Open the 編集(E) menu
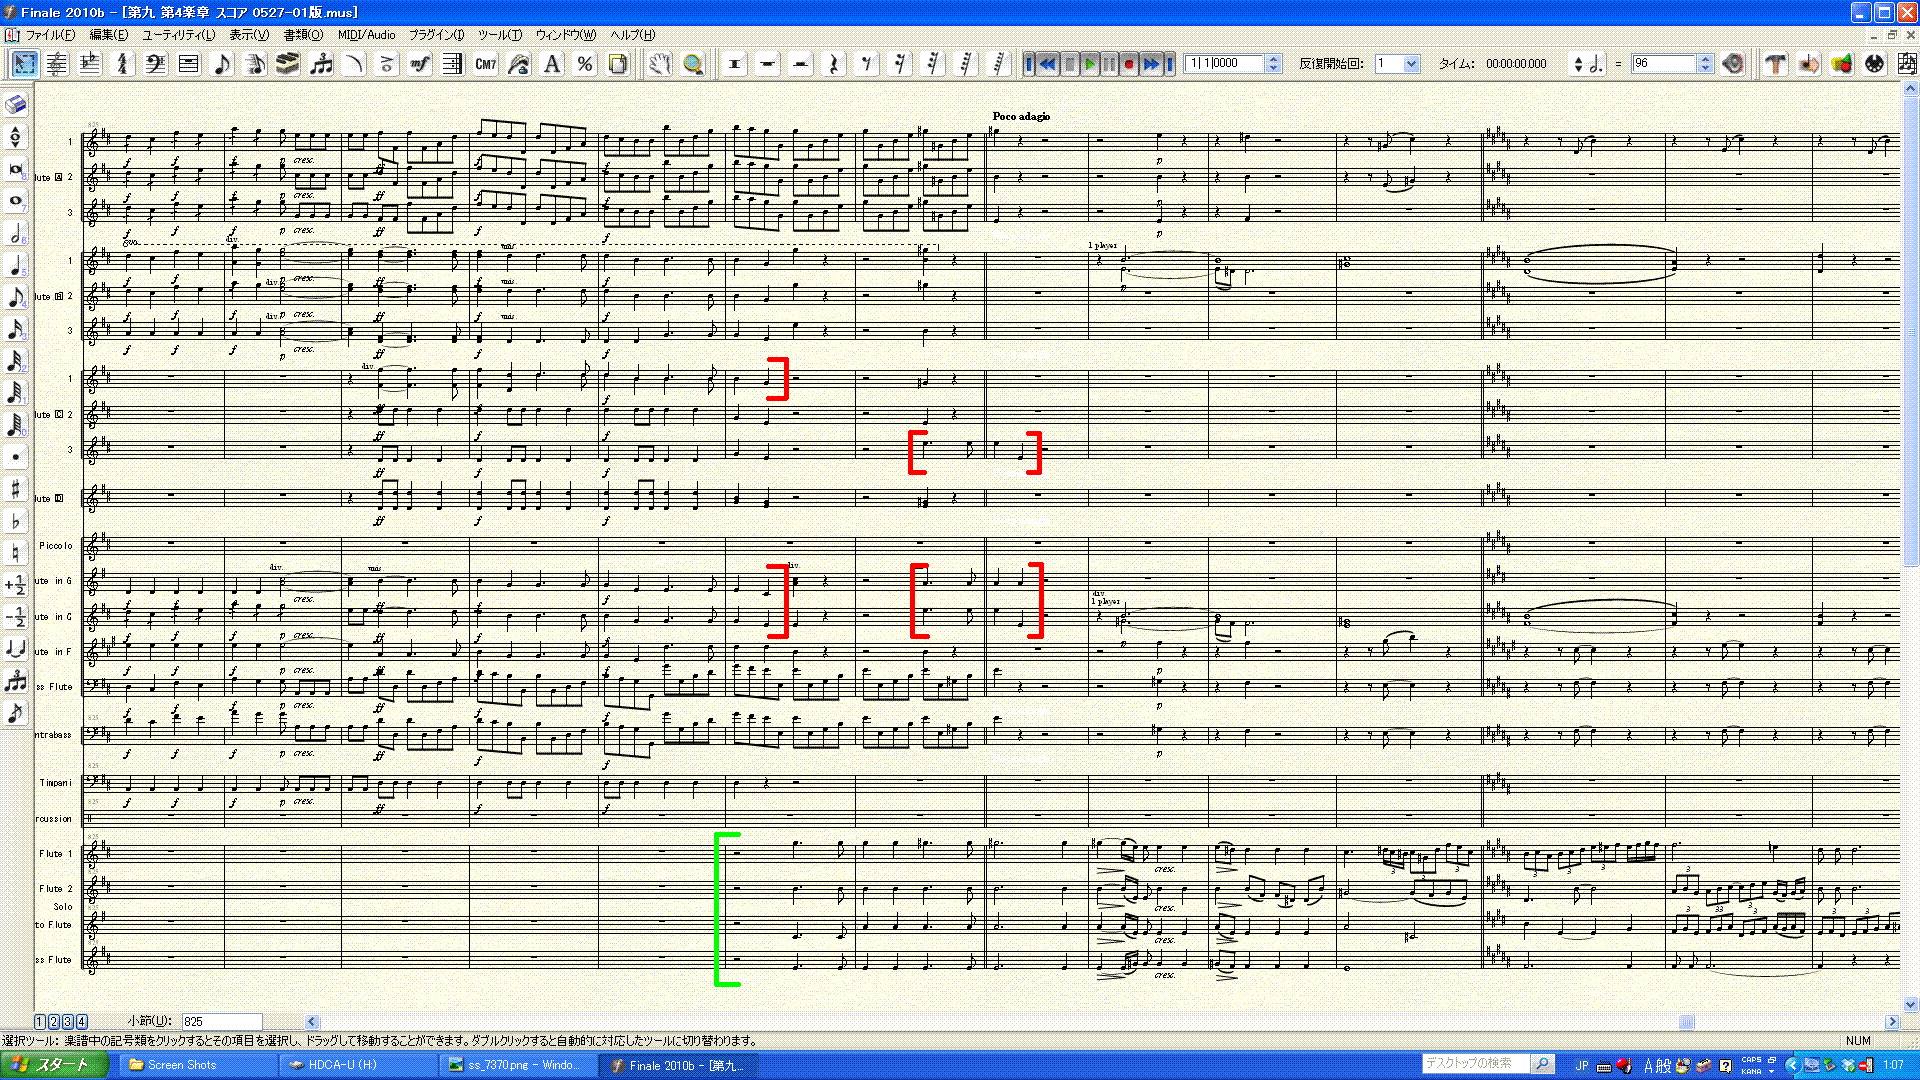Viewport: 1920px width, 1080px height. coord(108,35)
